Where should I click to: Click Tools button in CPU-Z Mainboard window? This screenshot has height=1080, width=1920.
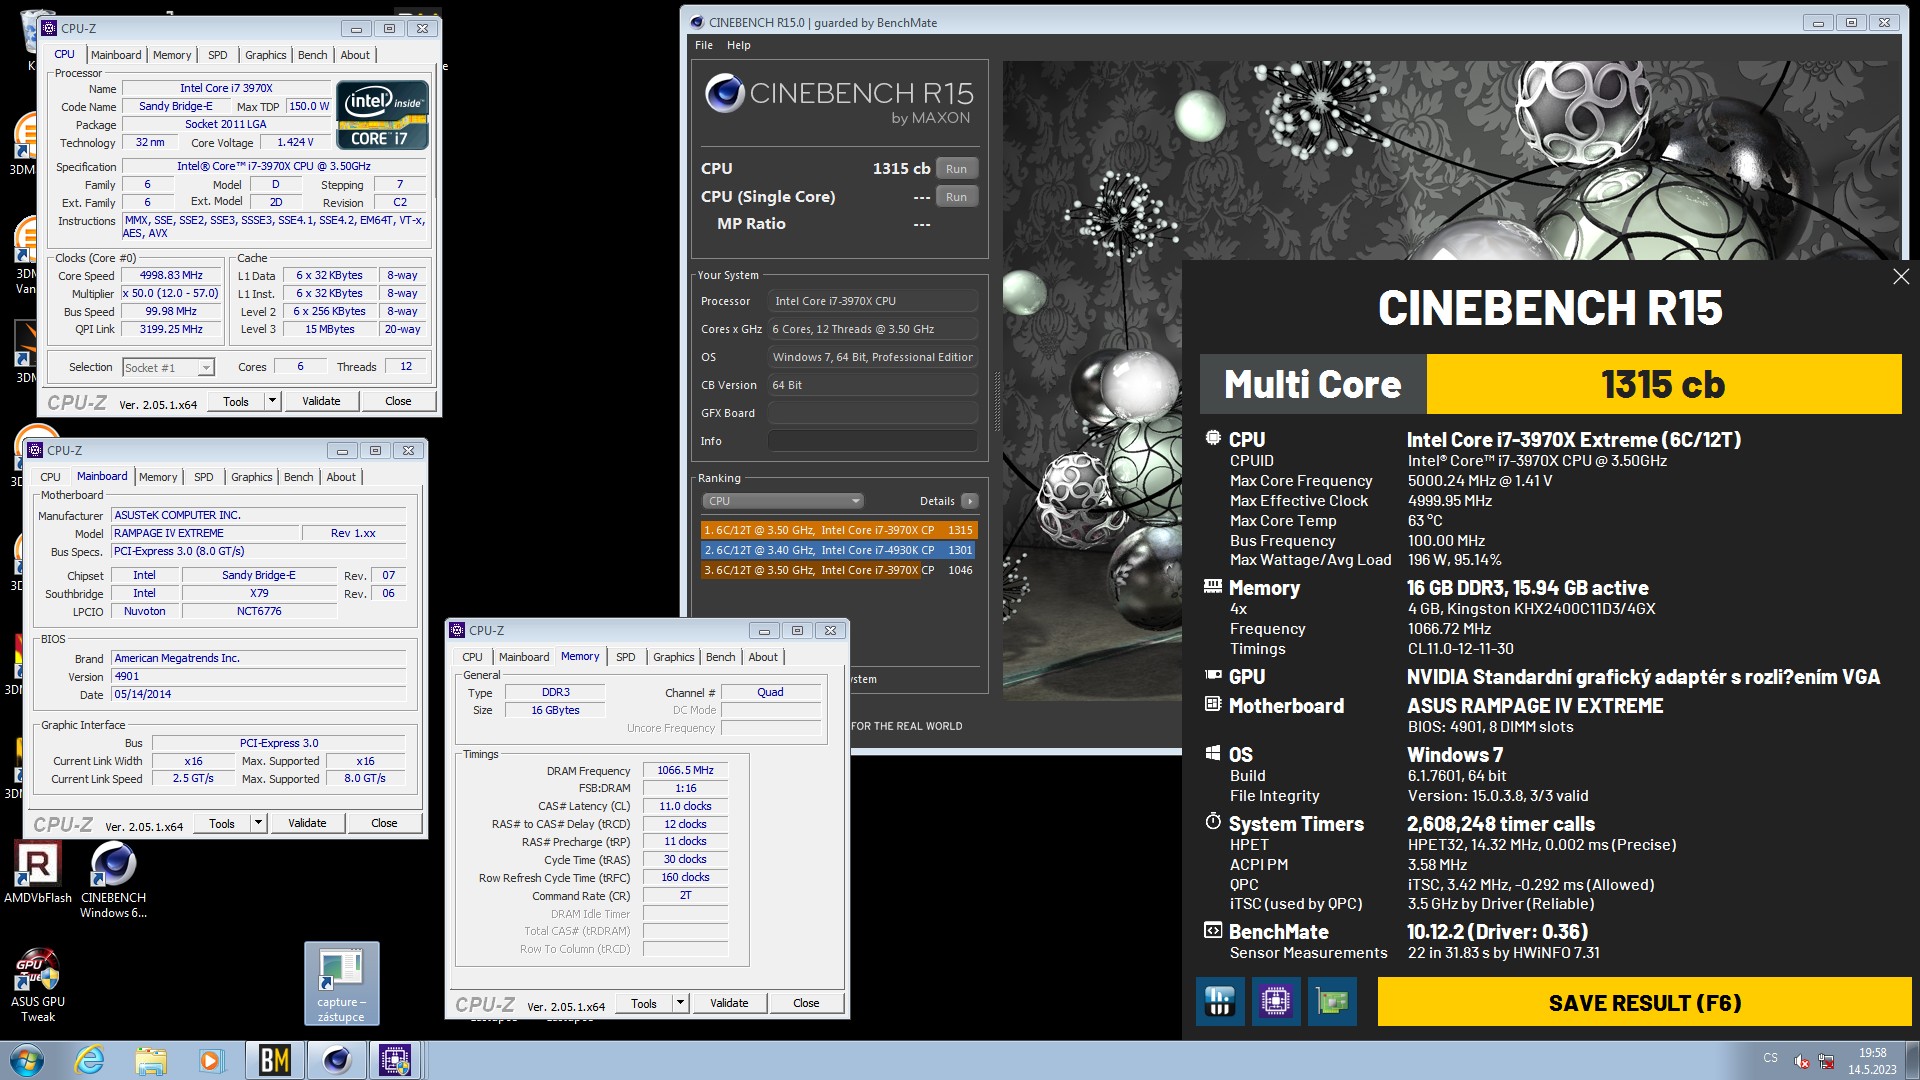222,823
